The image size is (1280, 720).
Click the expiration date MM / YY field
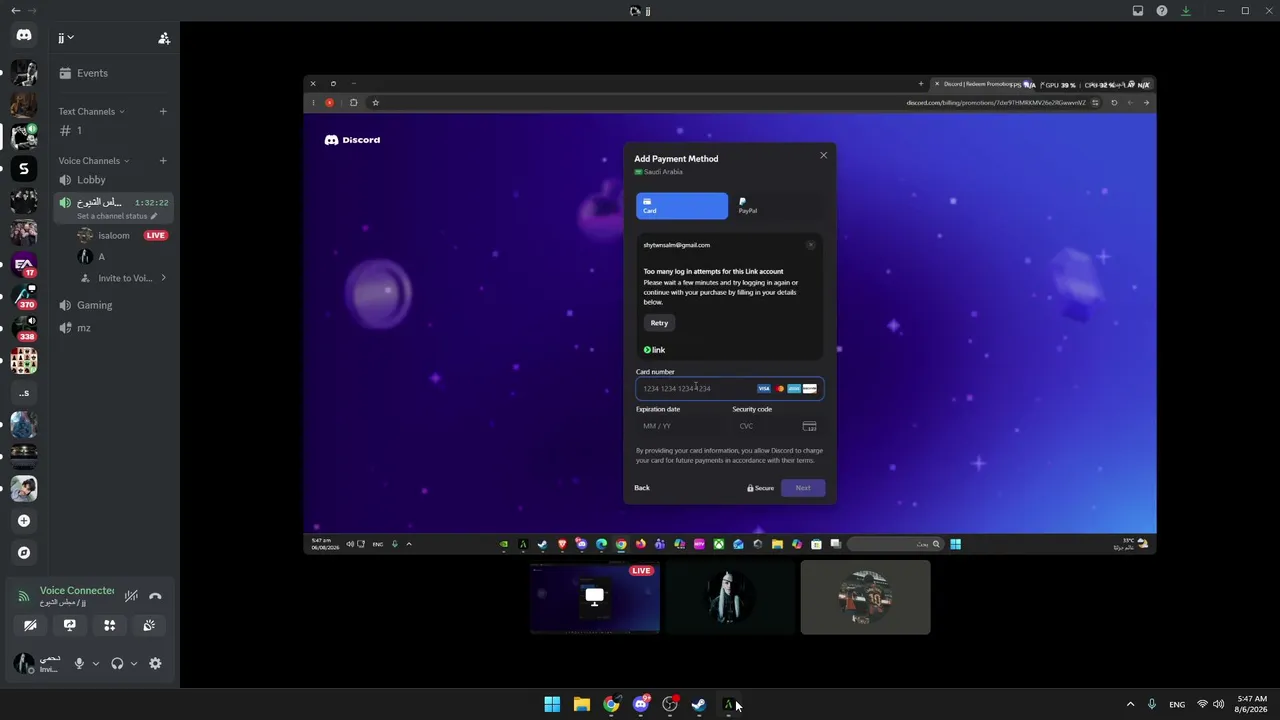[682, 426]
